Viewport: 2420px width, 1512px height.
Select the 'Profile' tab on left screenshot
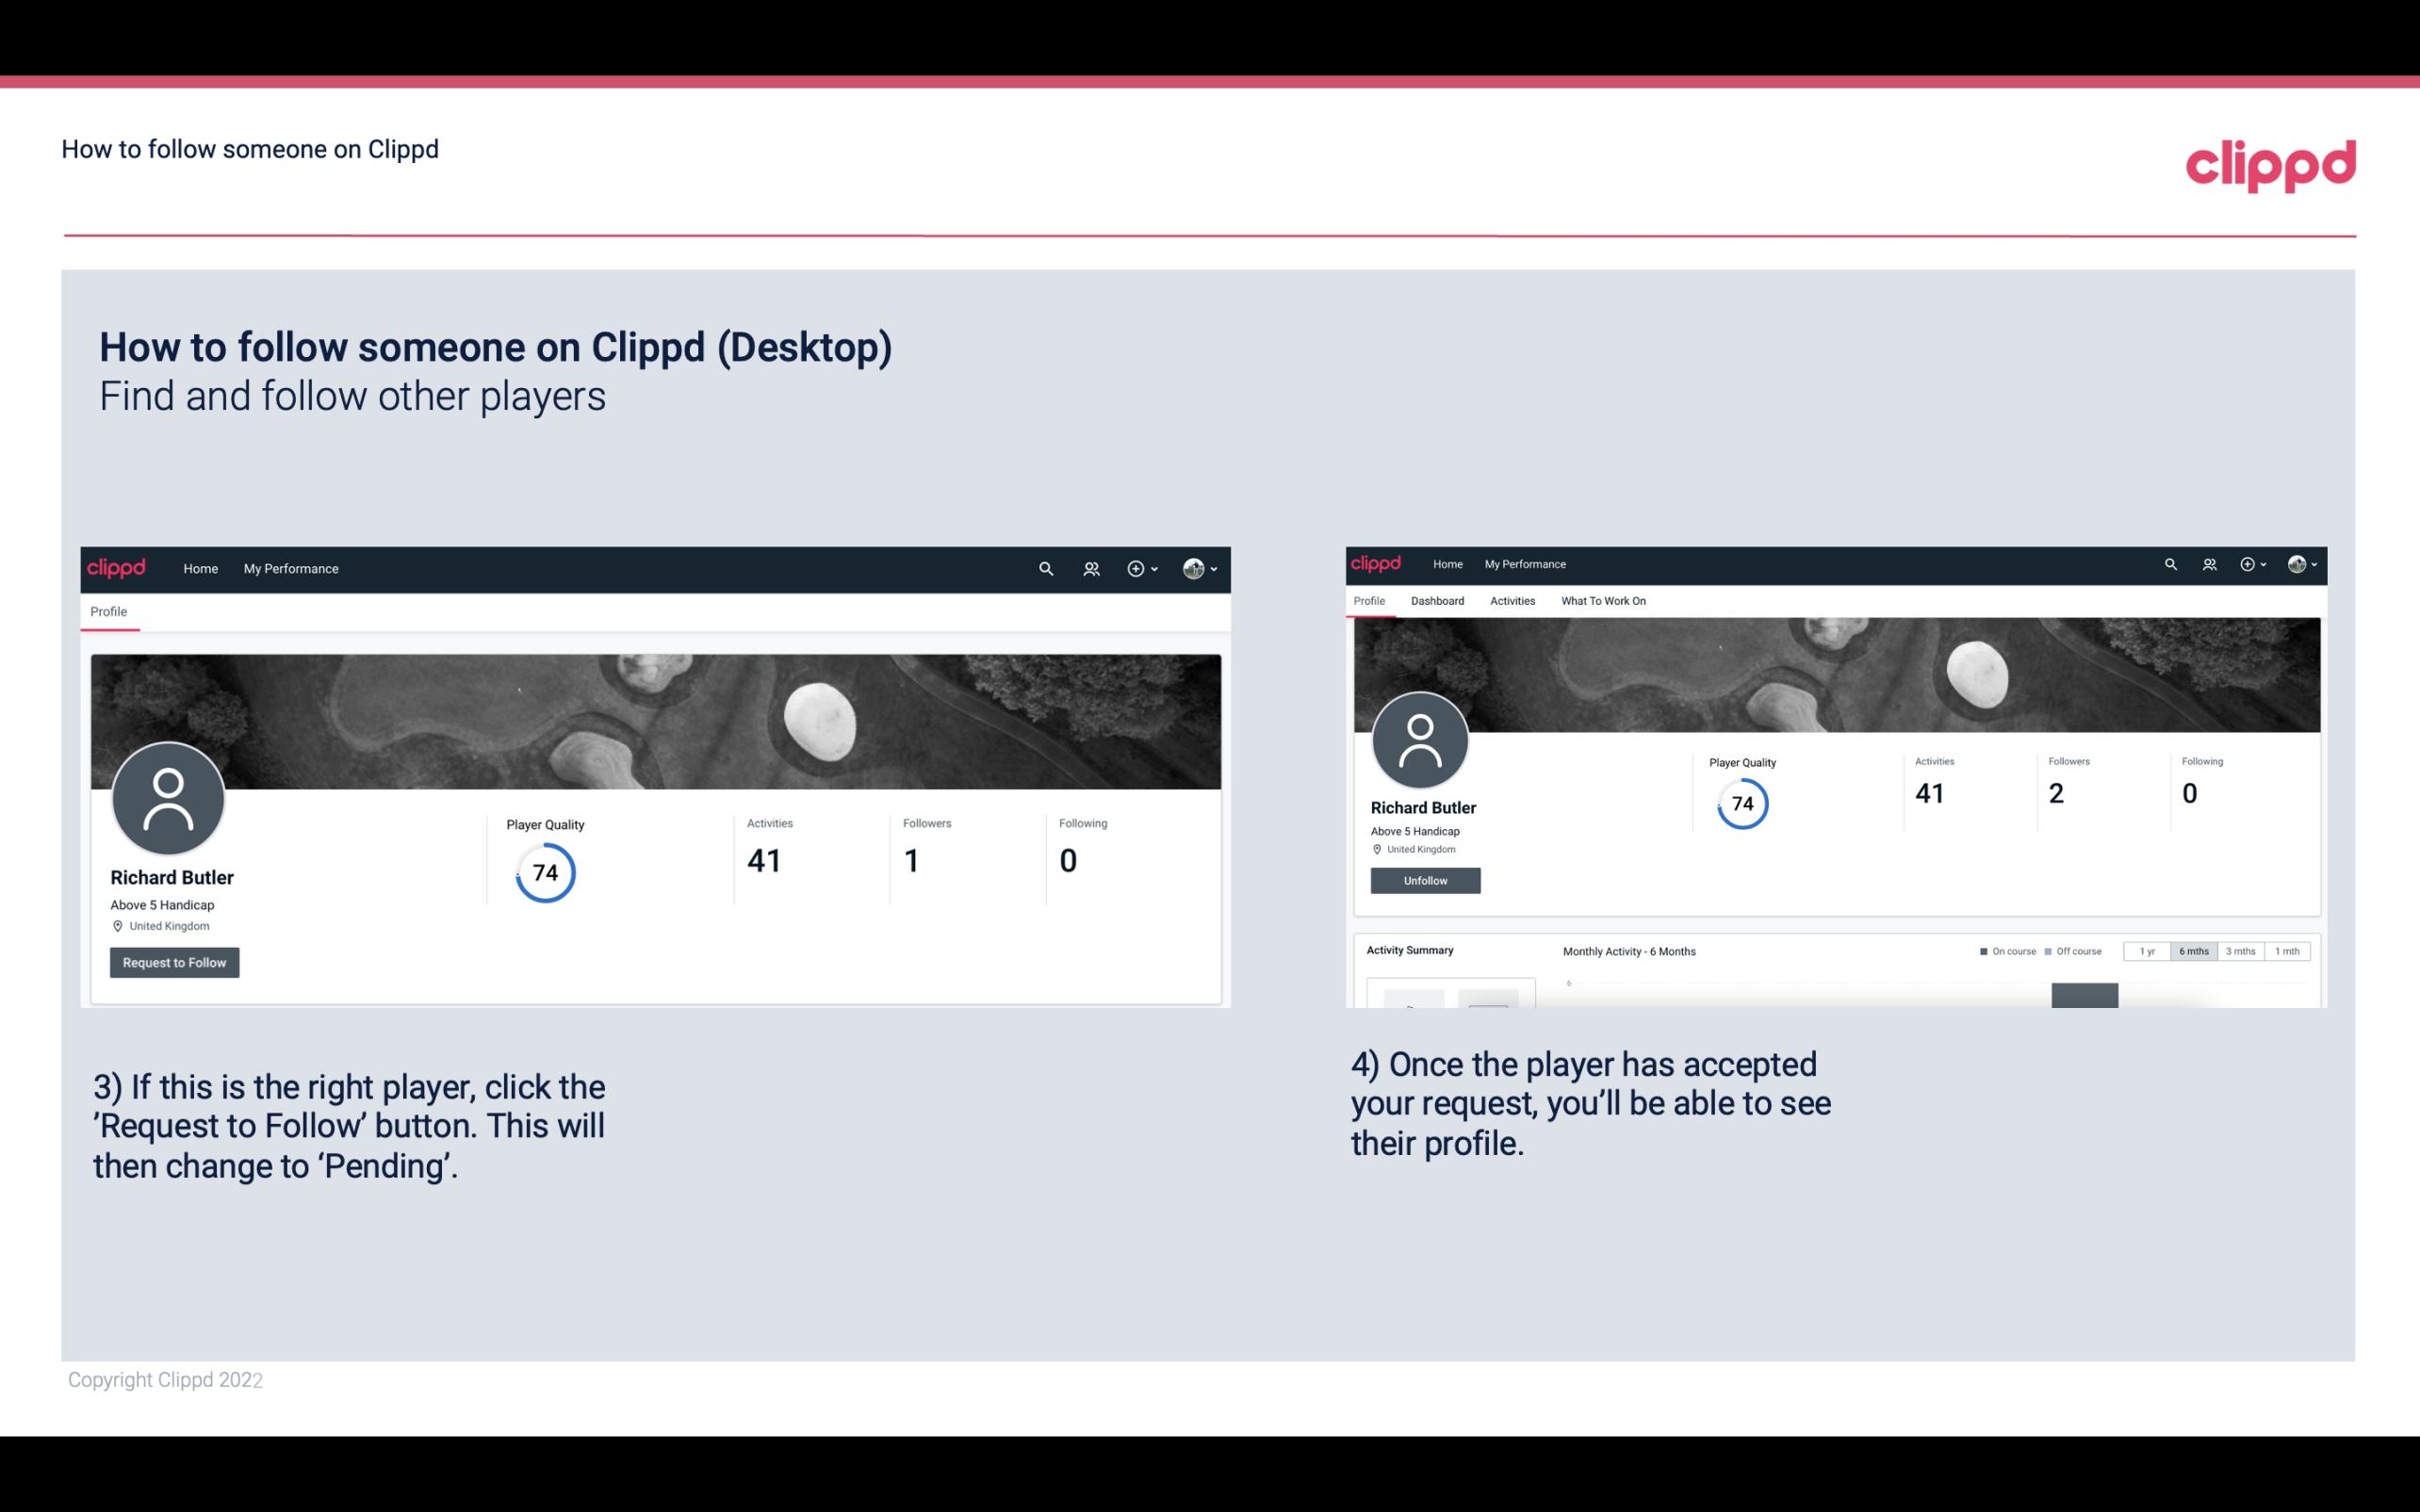pyautogui.click(x=108, y=611)
